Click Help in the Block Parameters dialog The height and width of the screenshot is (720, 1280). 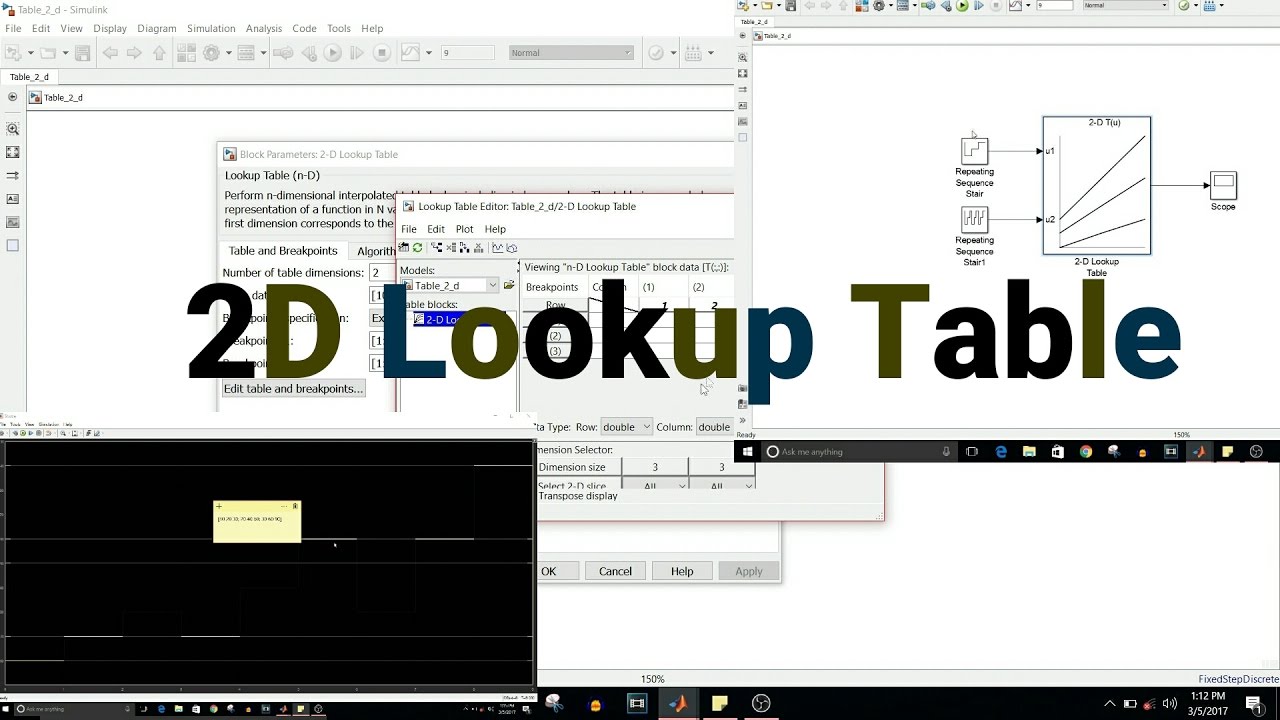point(682,571)
